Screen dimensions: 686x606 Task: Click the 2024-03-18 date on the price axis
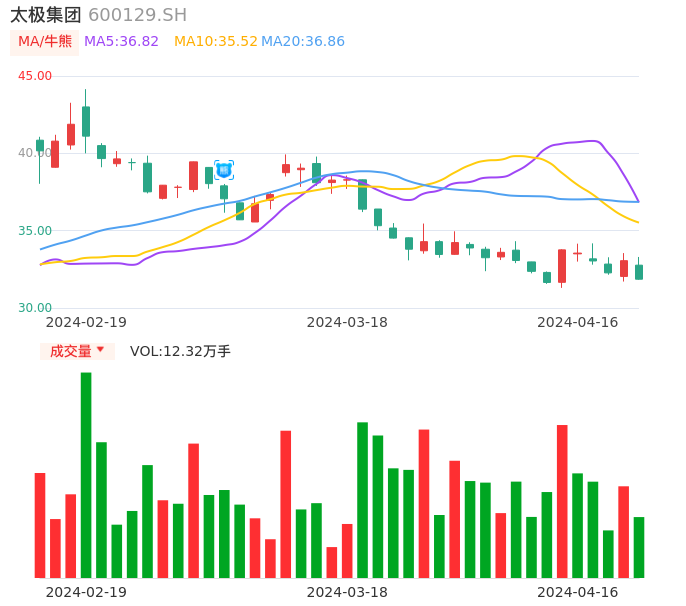(347, 322)
